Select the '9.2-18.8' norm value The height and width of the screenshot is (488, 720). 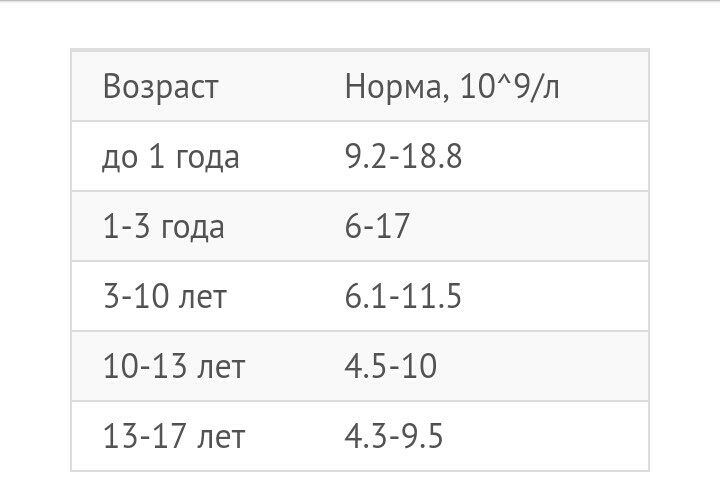pos(403,157)
